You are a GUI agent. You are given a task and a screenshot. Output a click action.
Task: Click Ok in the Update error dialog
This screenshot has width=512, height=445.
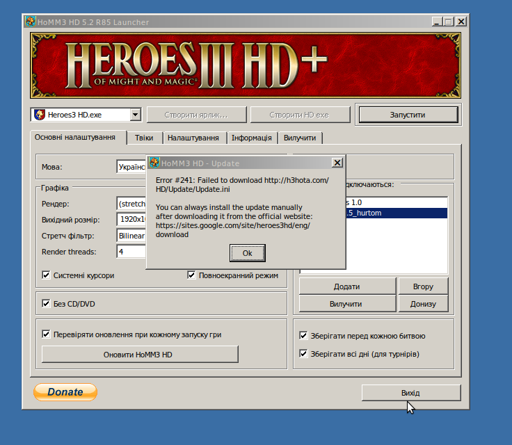247,253
